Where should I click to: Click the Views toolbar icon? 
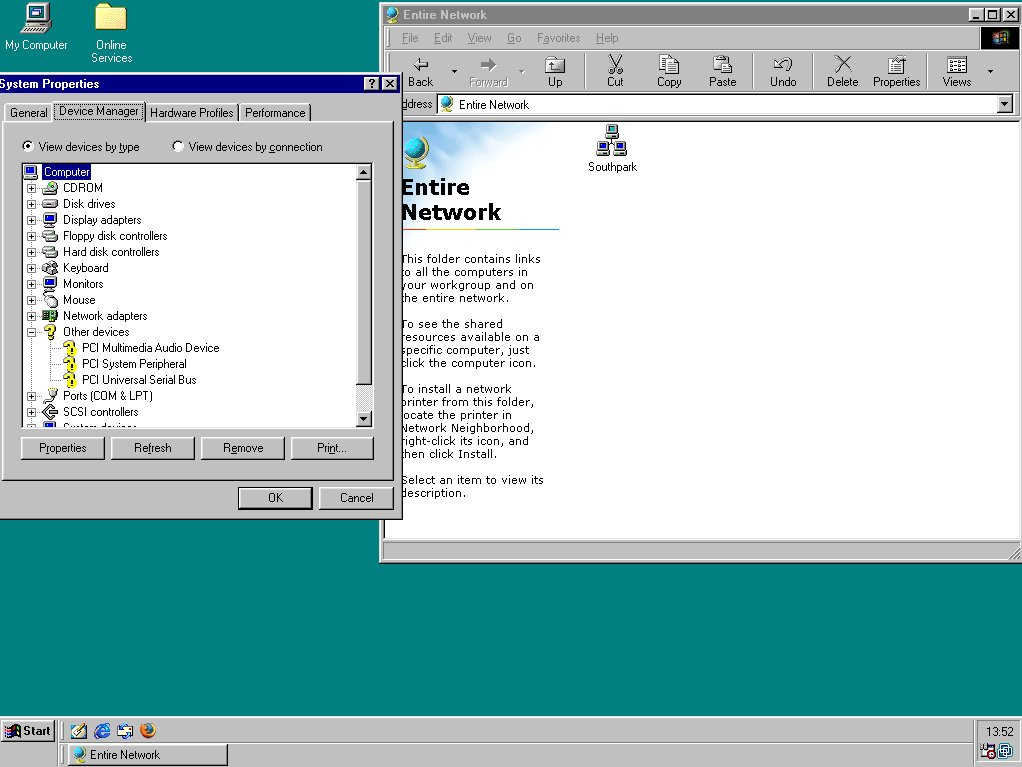pyautogui.click(x=956, y=65)
